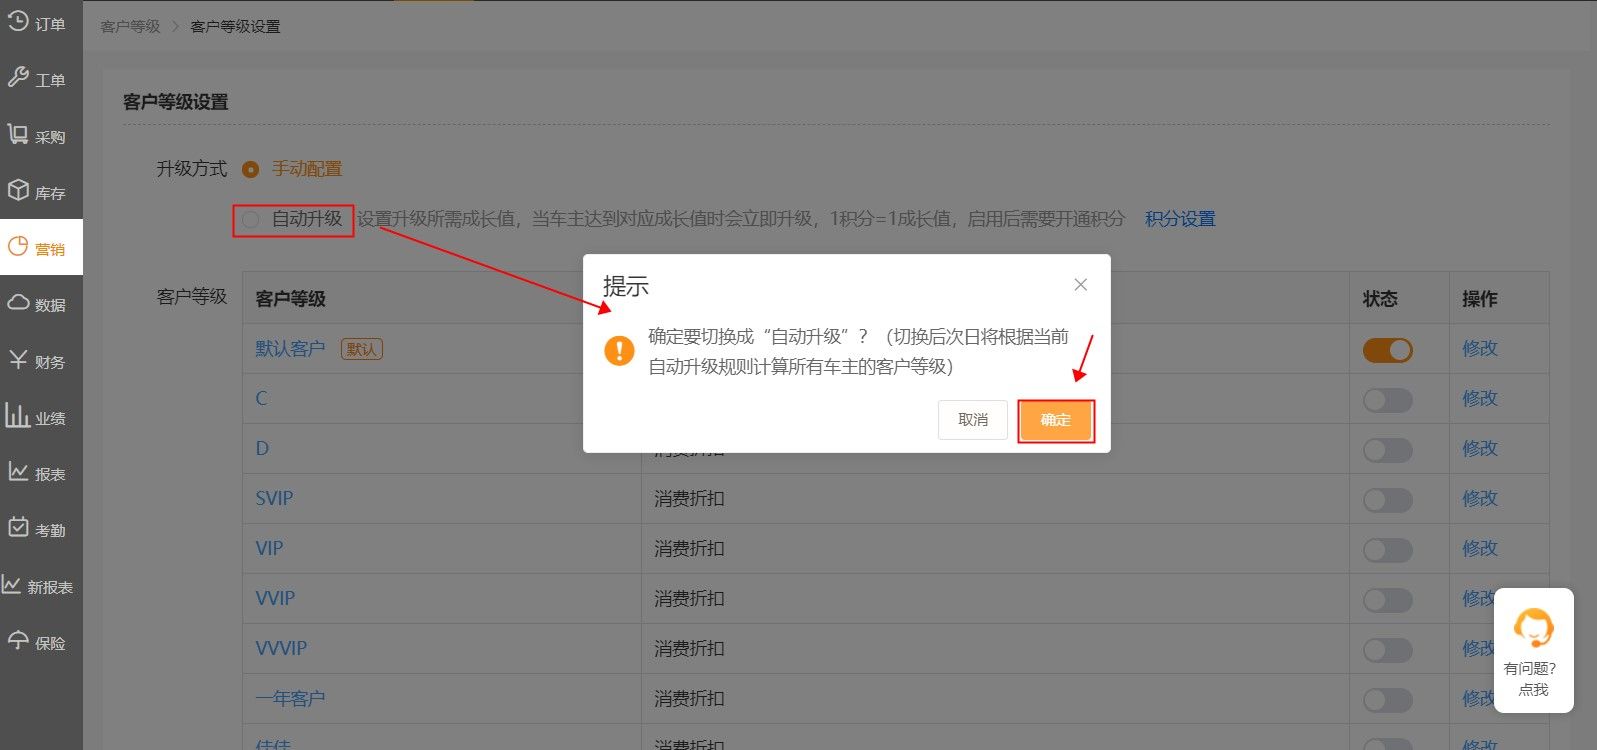Click 消费折扣 text in VVVIP row
The width and height of the screenshot is (1597, 750).
(689, 648)
